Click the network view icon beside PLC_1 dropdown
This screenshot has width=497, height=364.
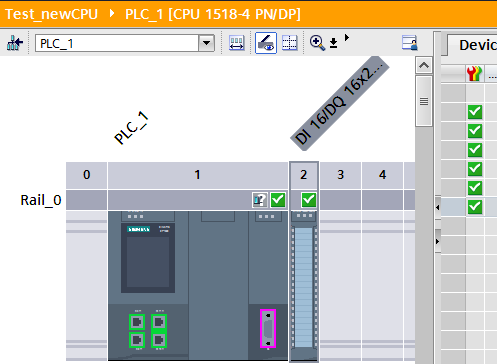click(15, 43)
